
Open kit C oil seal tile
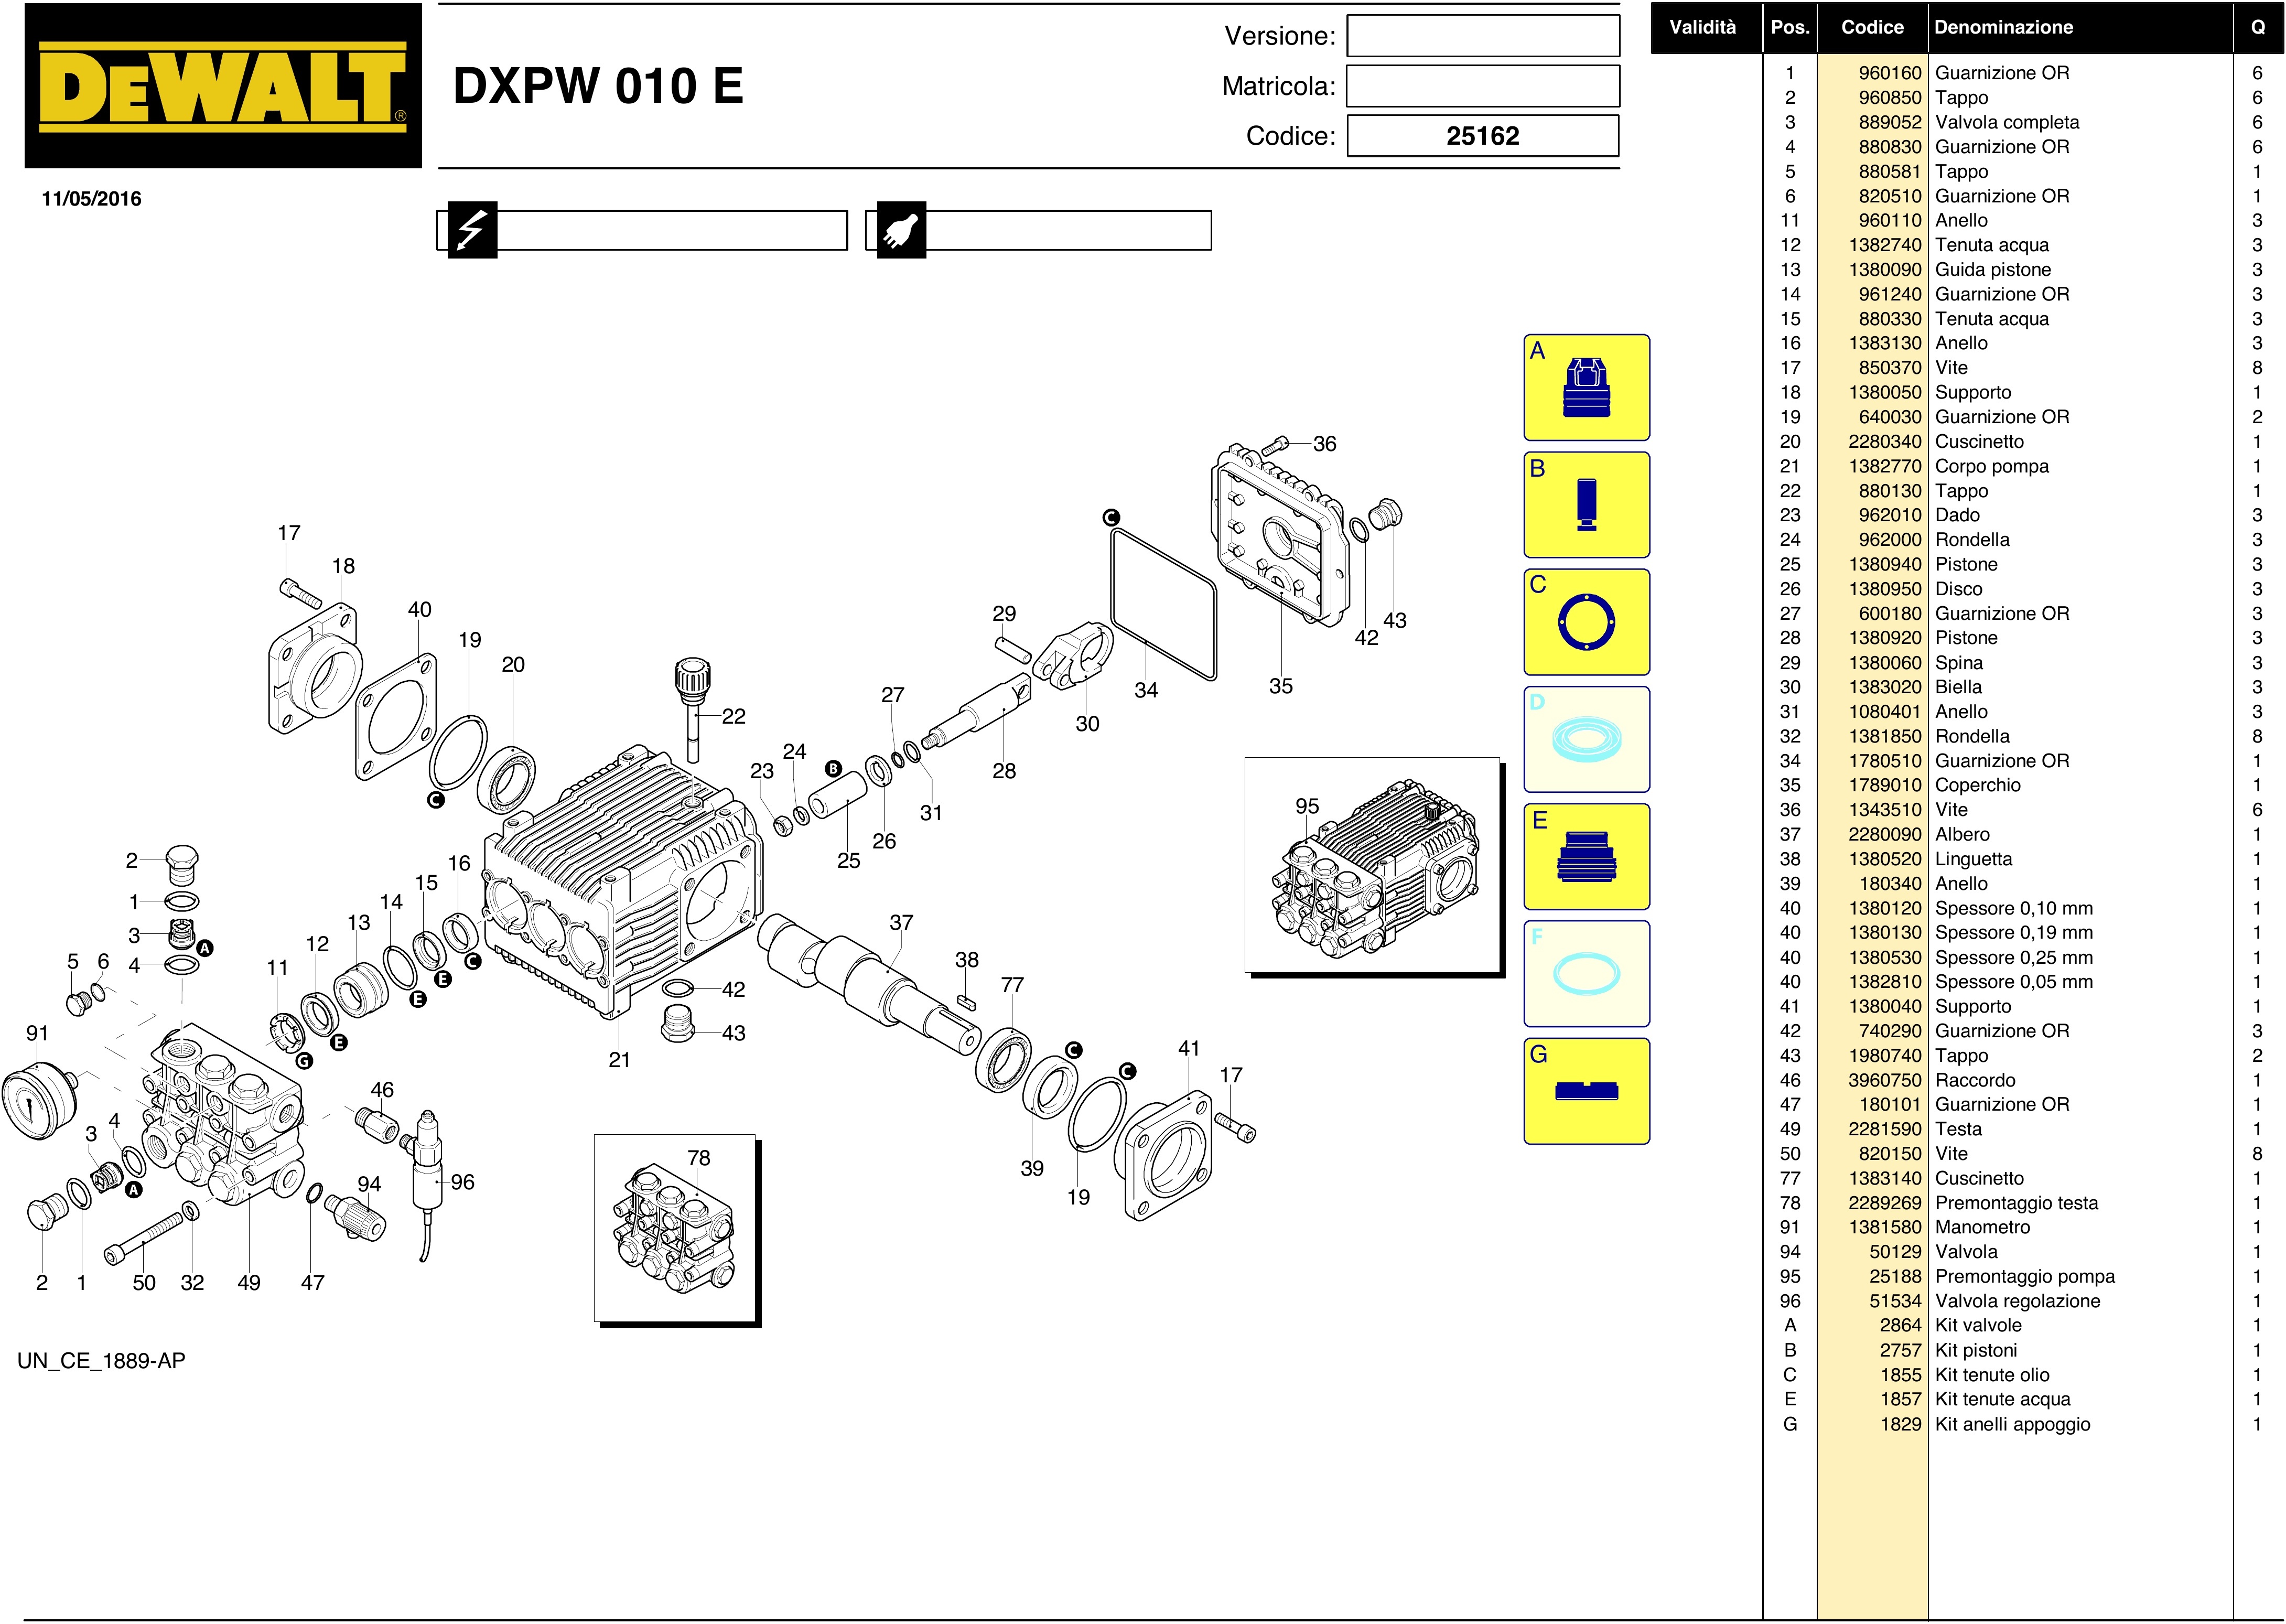(1586, 622)
